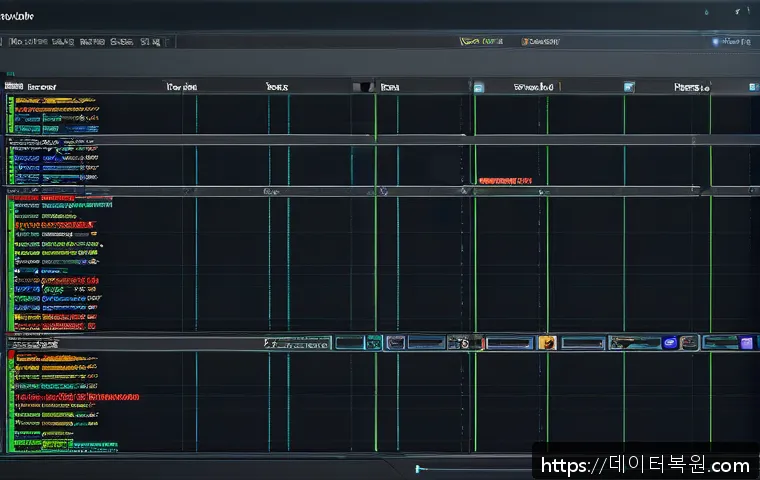Click the red text marker in the second track section
Image resolution: width=760 pixels, height=480 pixels.
tap(505, 181)
